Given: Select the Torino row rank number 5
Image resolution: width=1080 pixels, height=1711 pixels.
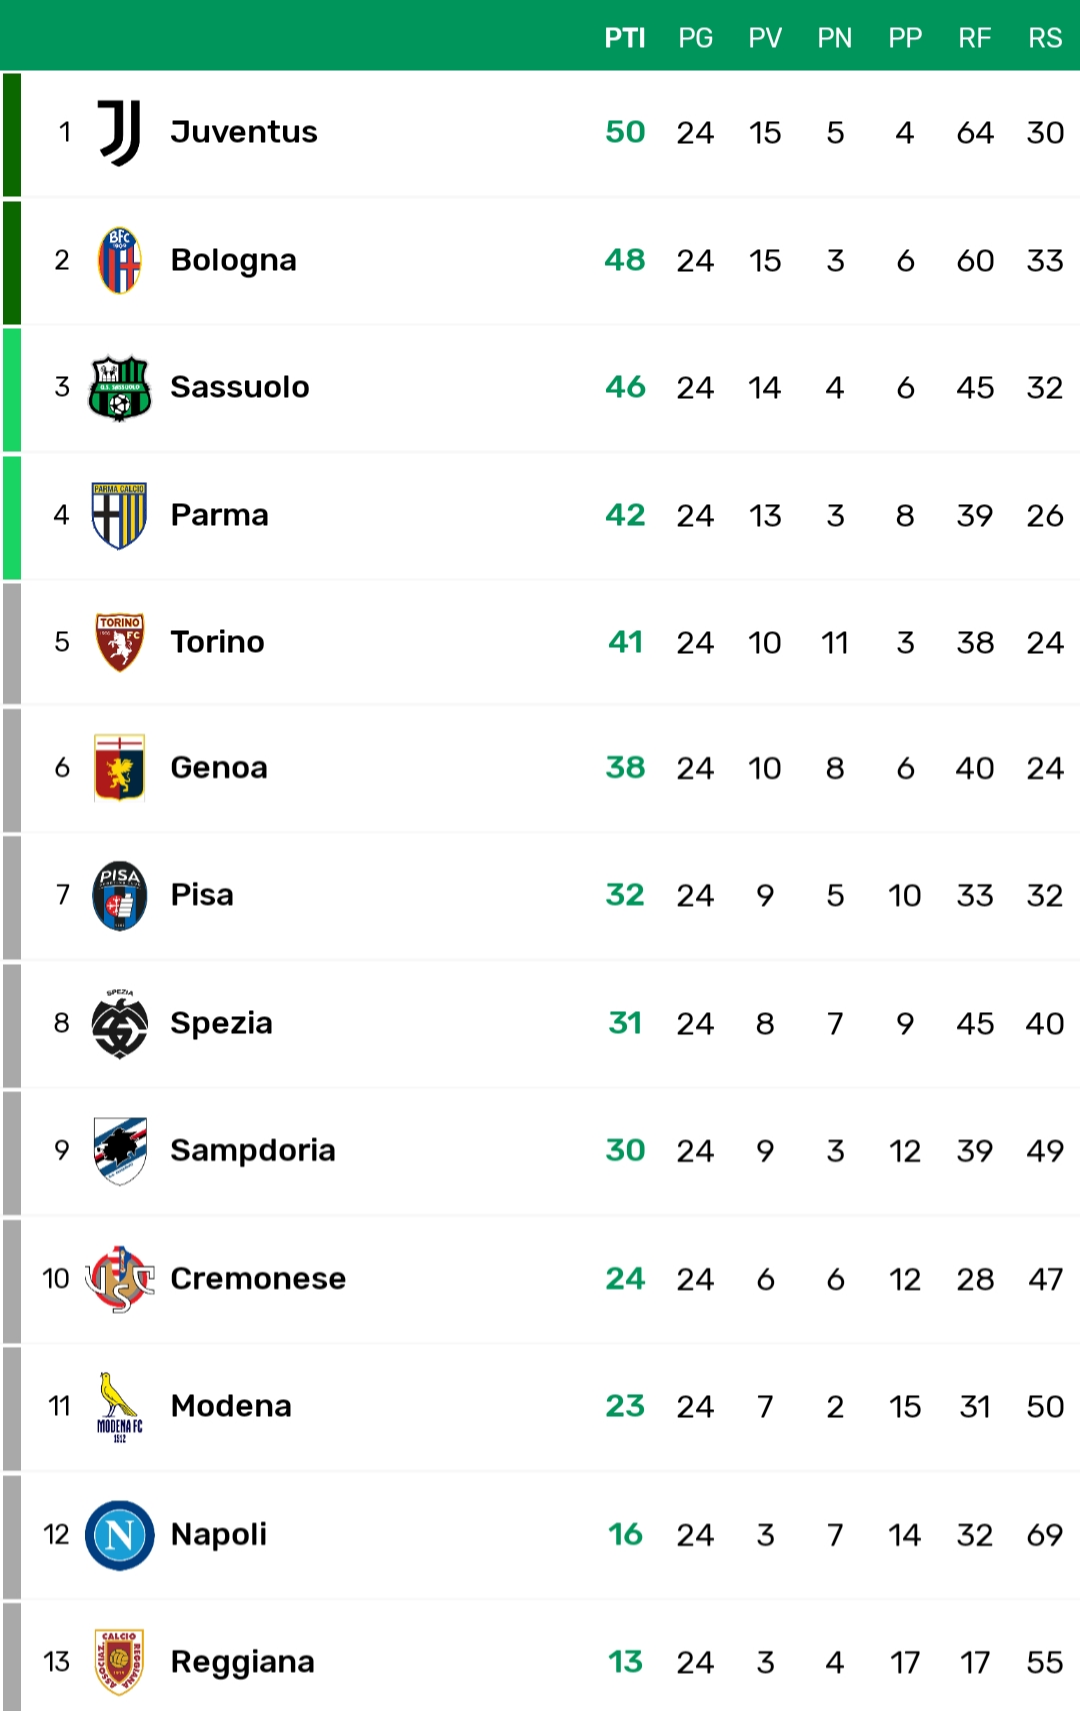Looking at the screenshot, I should click(x=62, y=642).
